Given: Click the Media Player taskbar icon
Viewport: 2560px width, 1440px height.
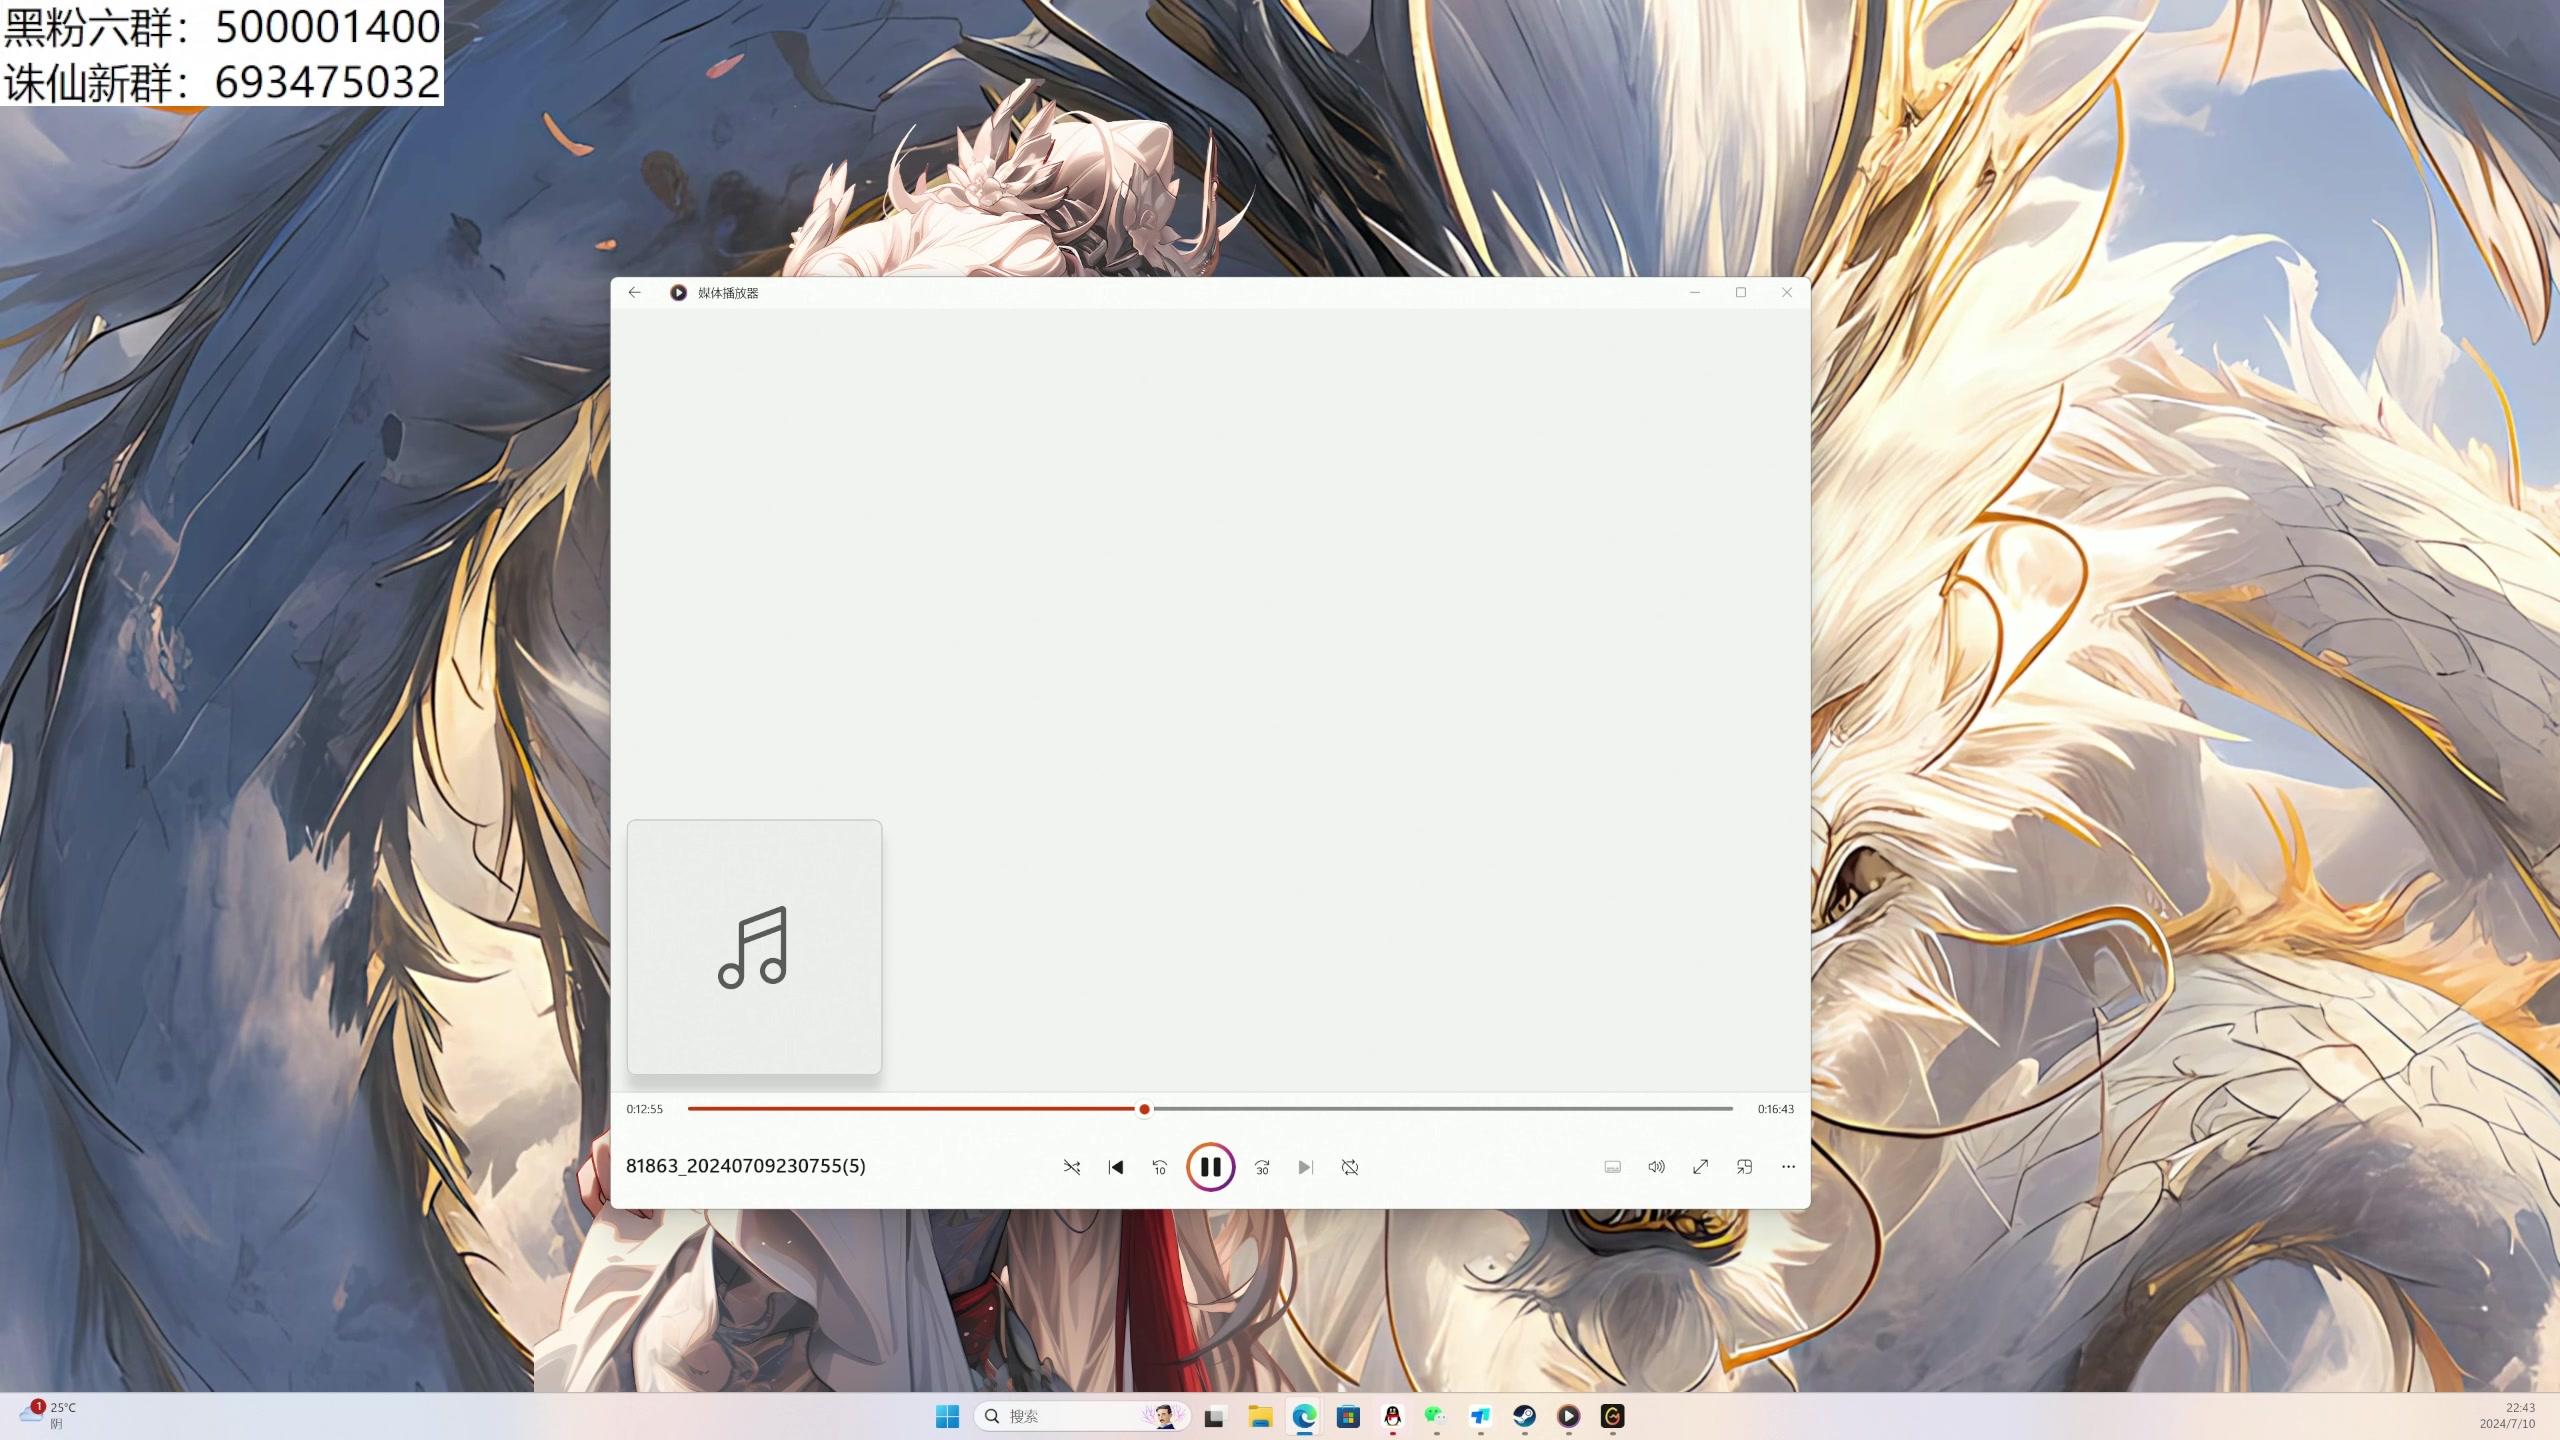Looking at the screenshot, I should point(1568,1416).
